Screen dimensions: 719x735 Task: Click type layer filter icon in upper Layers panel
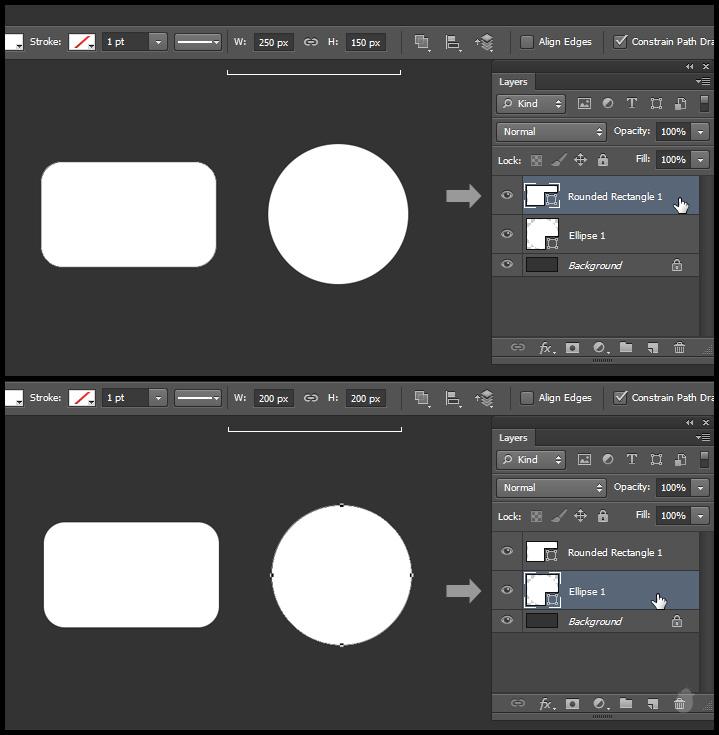click(x=632, y=104)
